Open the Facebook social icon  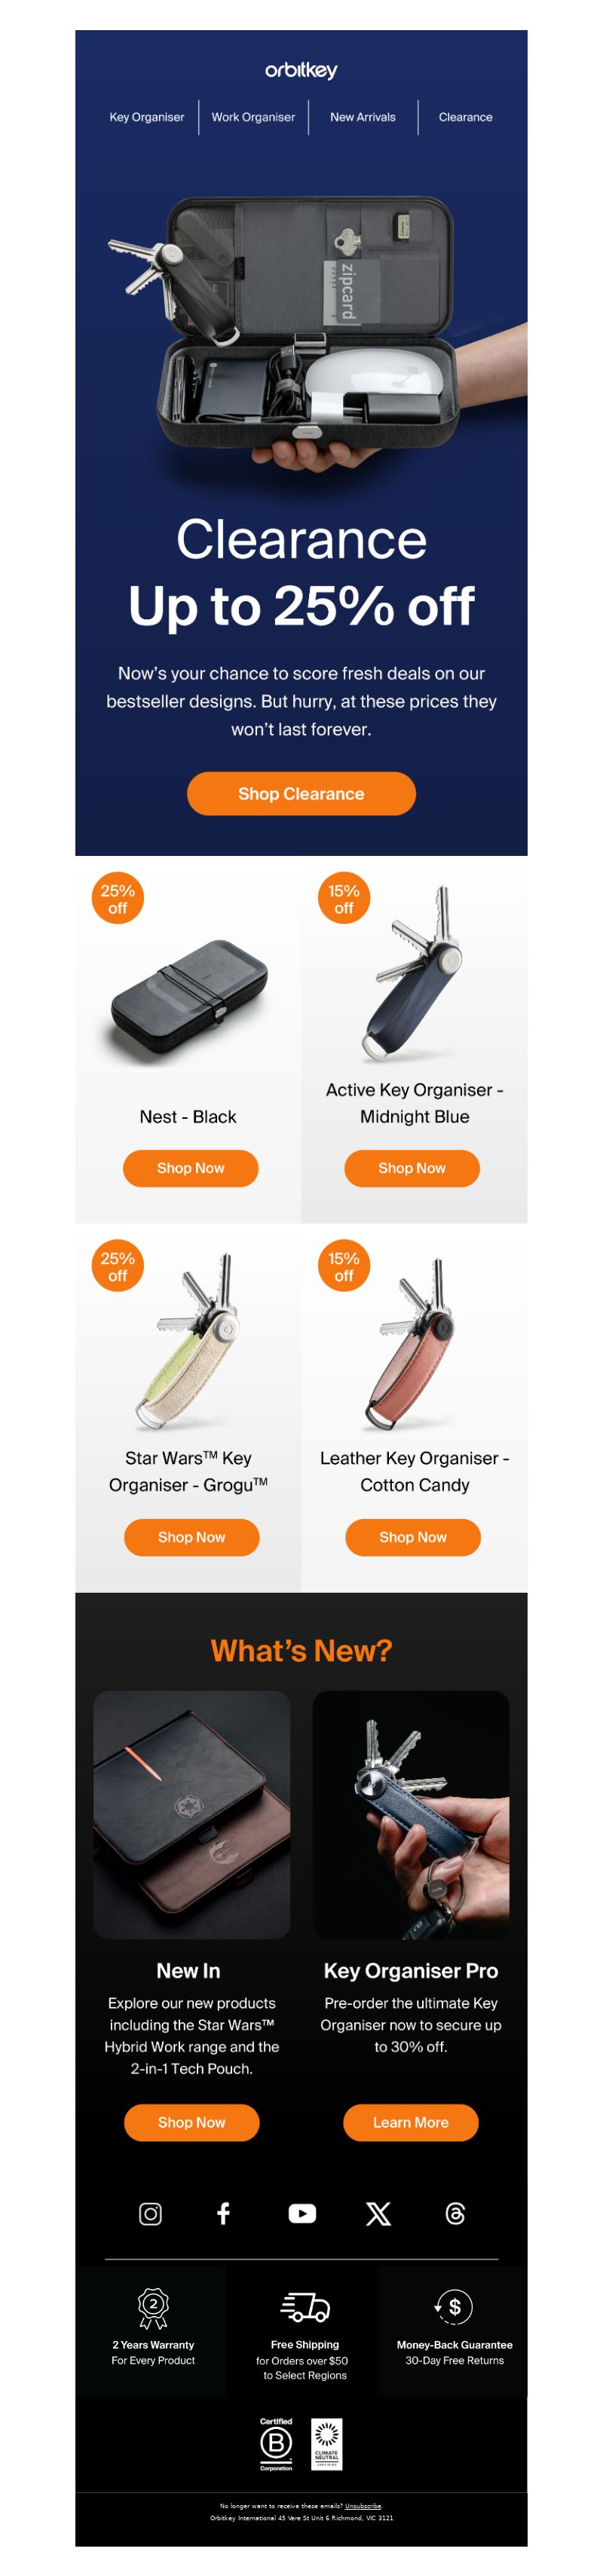224,2214
